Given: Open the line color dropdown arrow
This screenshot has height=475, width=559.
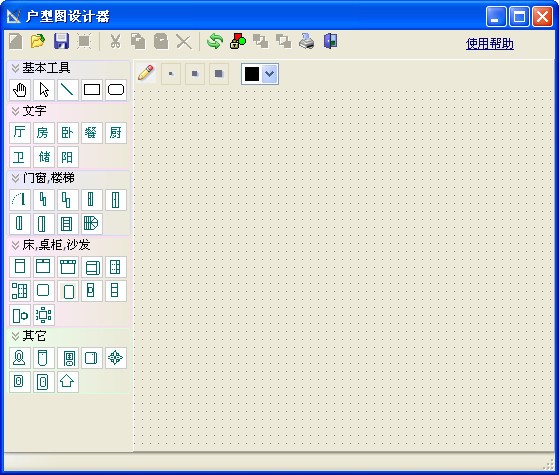Looking at the screenshot, I should point(270,74).
